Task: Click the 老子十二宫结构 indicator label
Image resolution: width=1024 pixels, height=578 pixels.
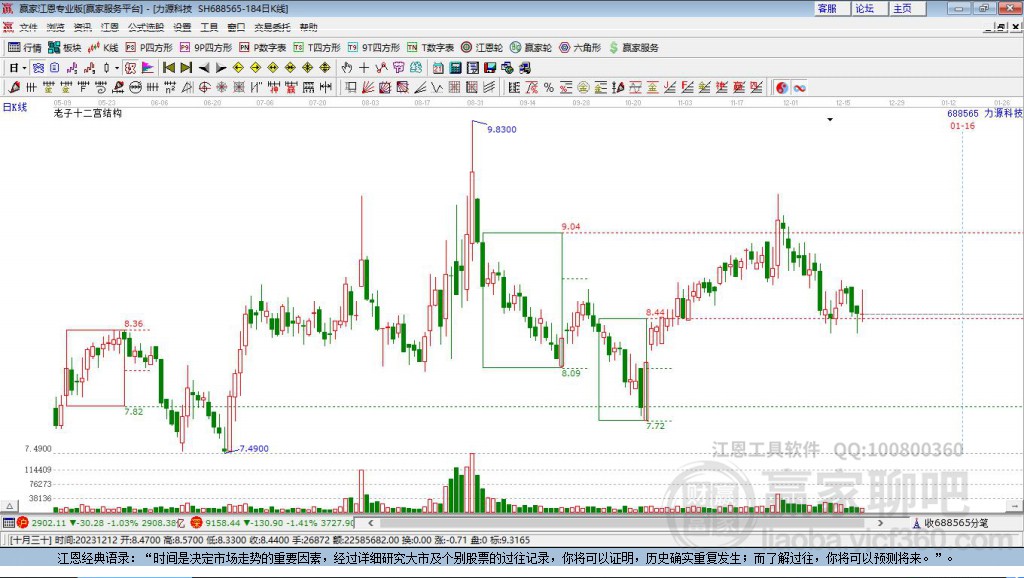Action: (88, 113)
